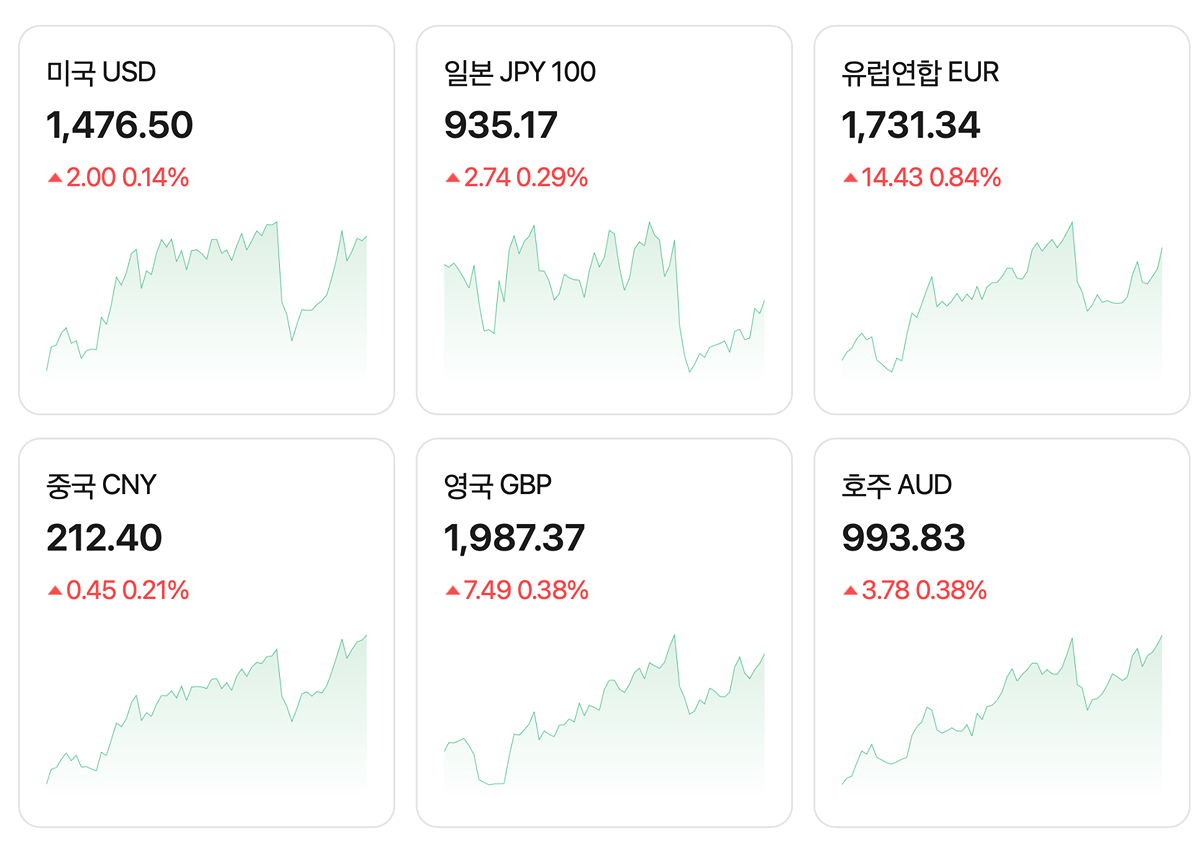The image size is (1200, 843).
Task: Click the red up triangle on AUD card
Action: pos(850,591)
